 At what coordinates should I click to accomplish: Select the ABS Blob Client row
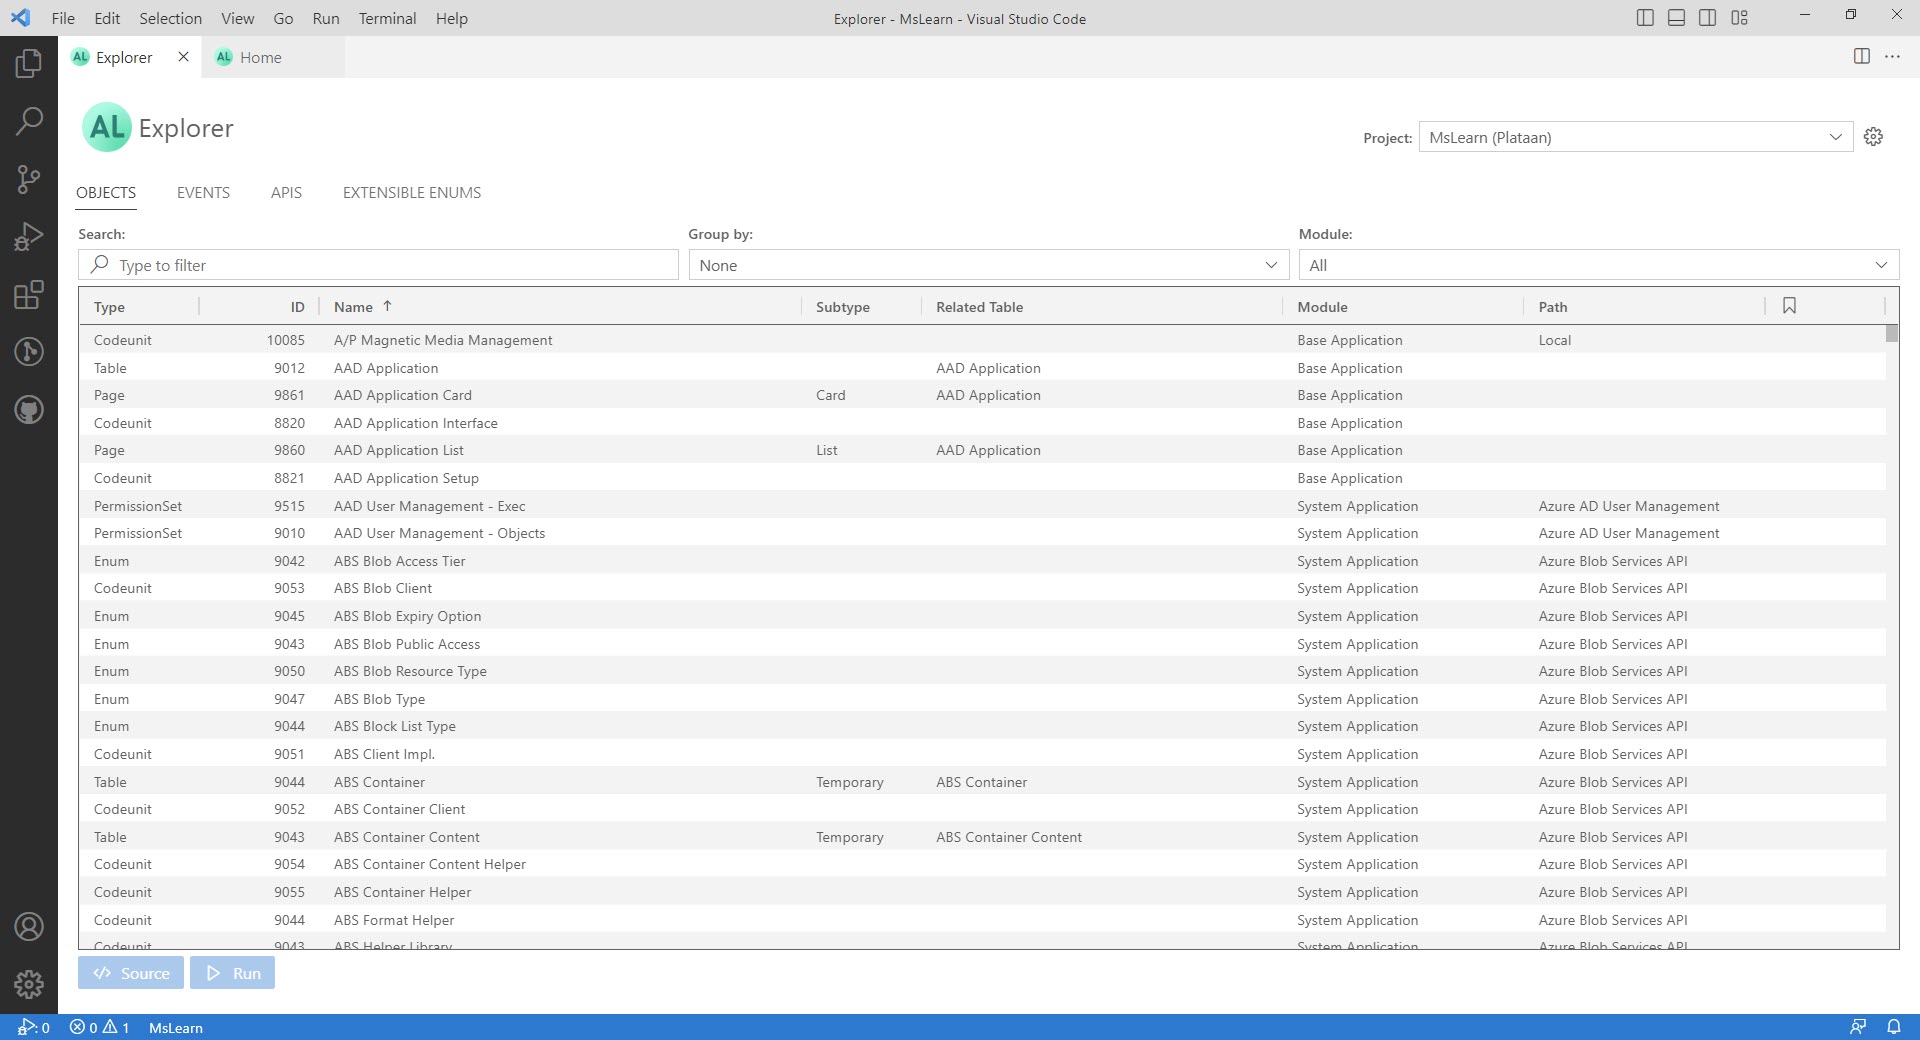coord(982,588)
